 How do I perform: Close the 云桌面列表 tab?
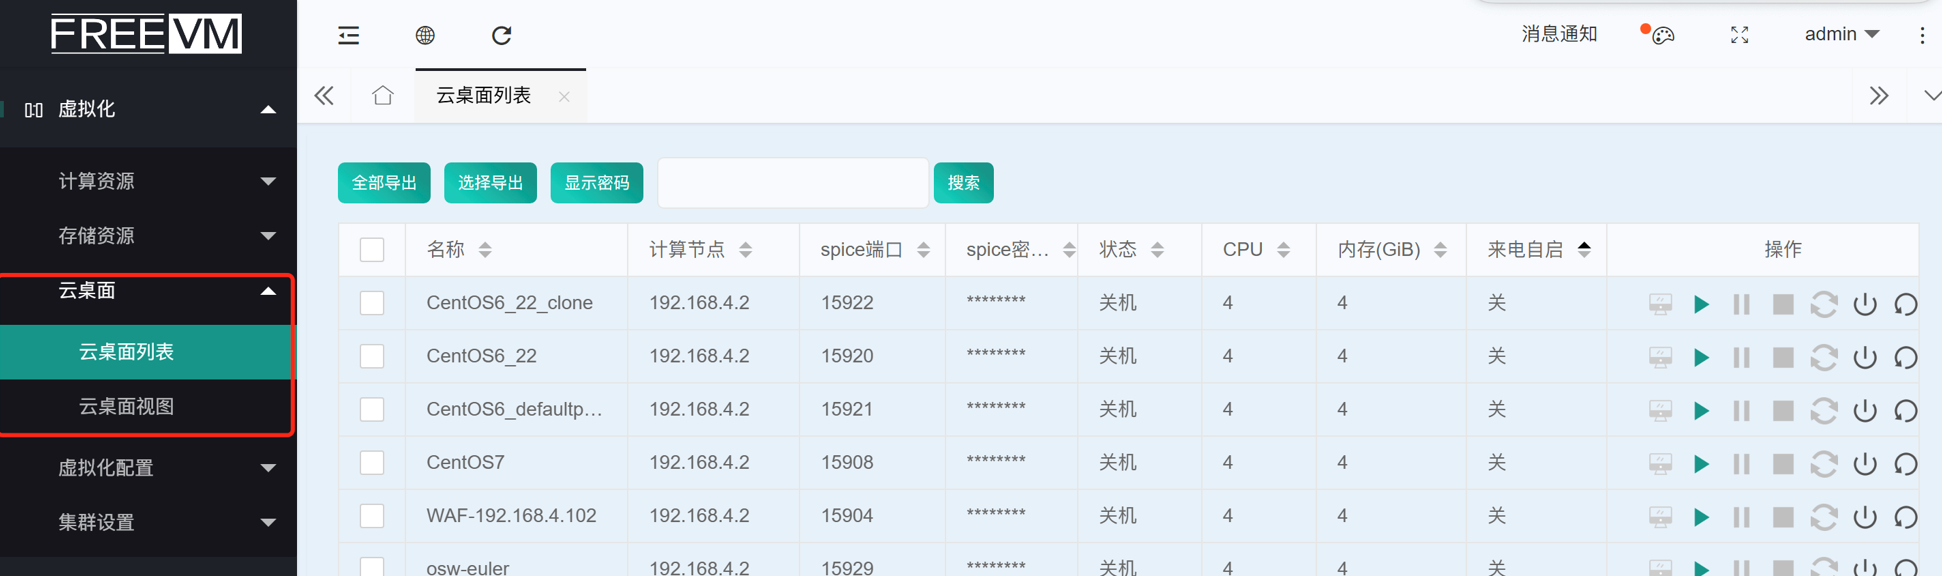[564, 97]
